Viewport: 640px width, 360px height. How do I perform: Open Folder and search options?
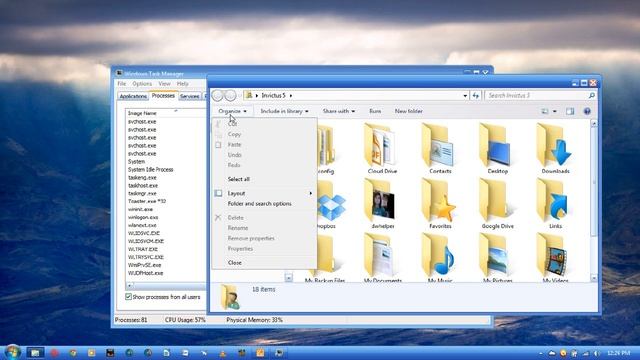click(x=260, y=204)
